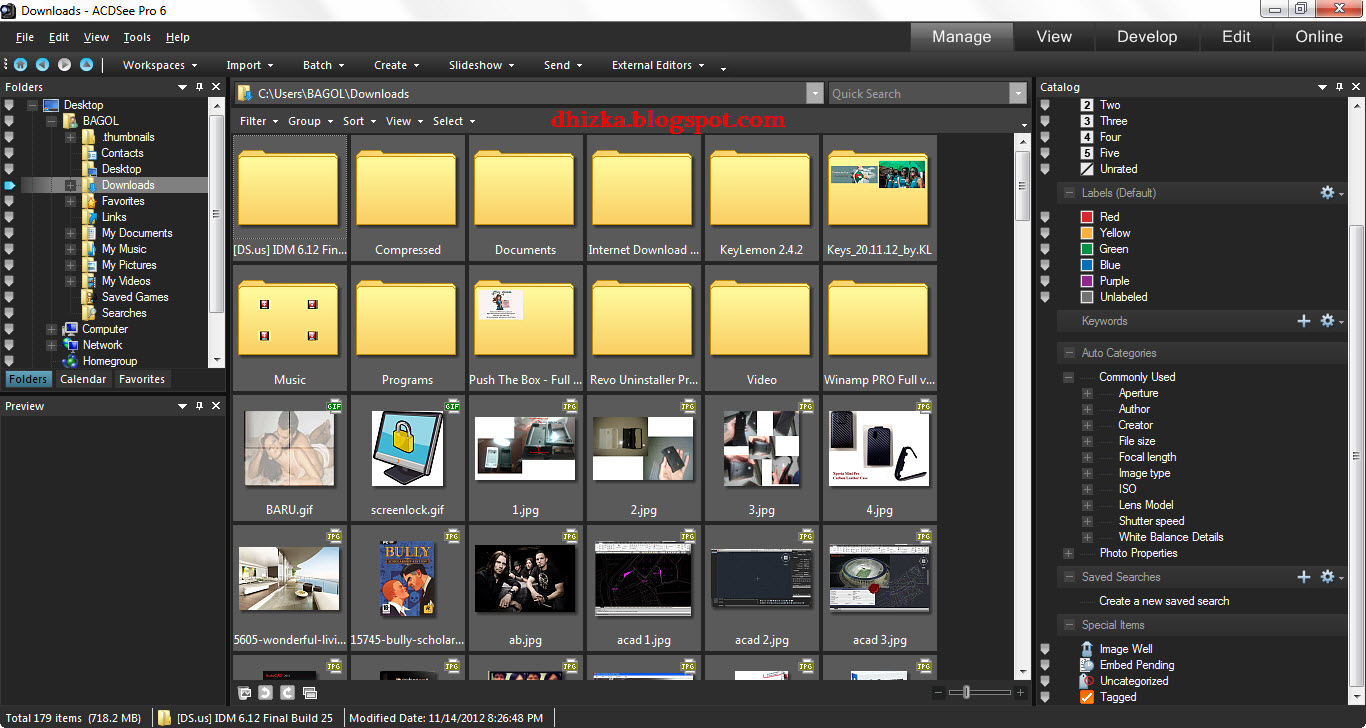Click the compare images icon in bottom toolbar
Viewport: 1366px width, 728px height.
(309, 692)
